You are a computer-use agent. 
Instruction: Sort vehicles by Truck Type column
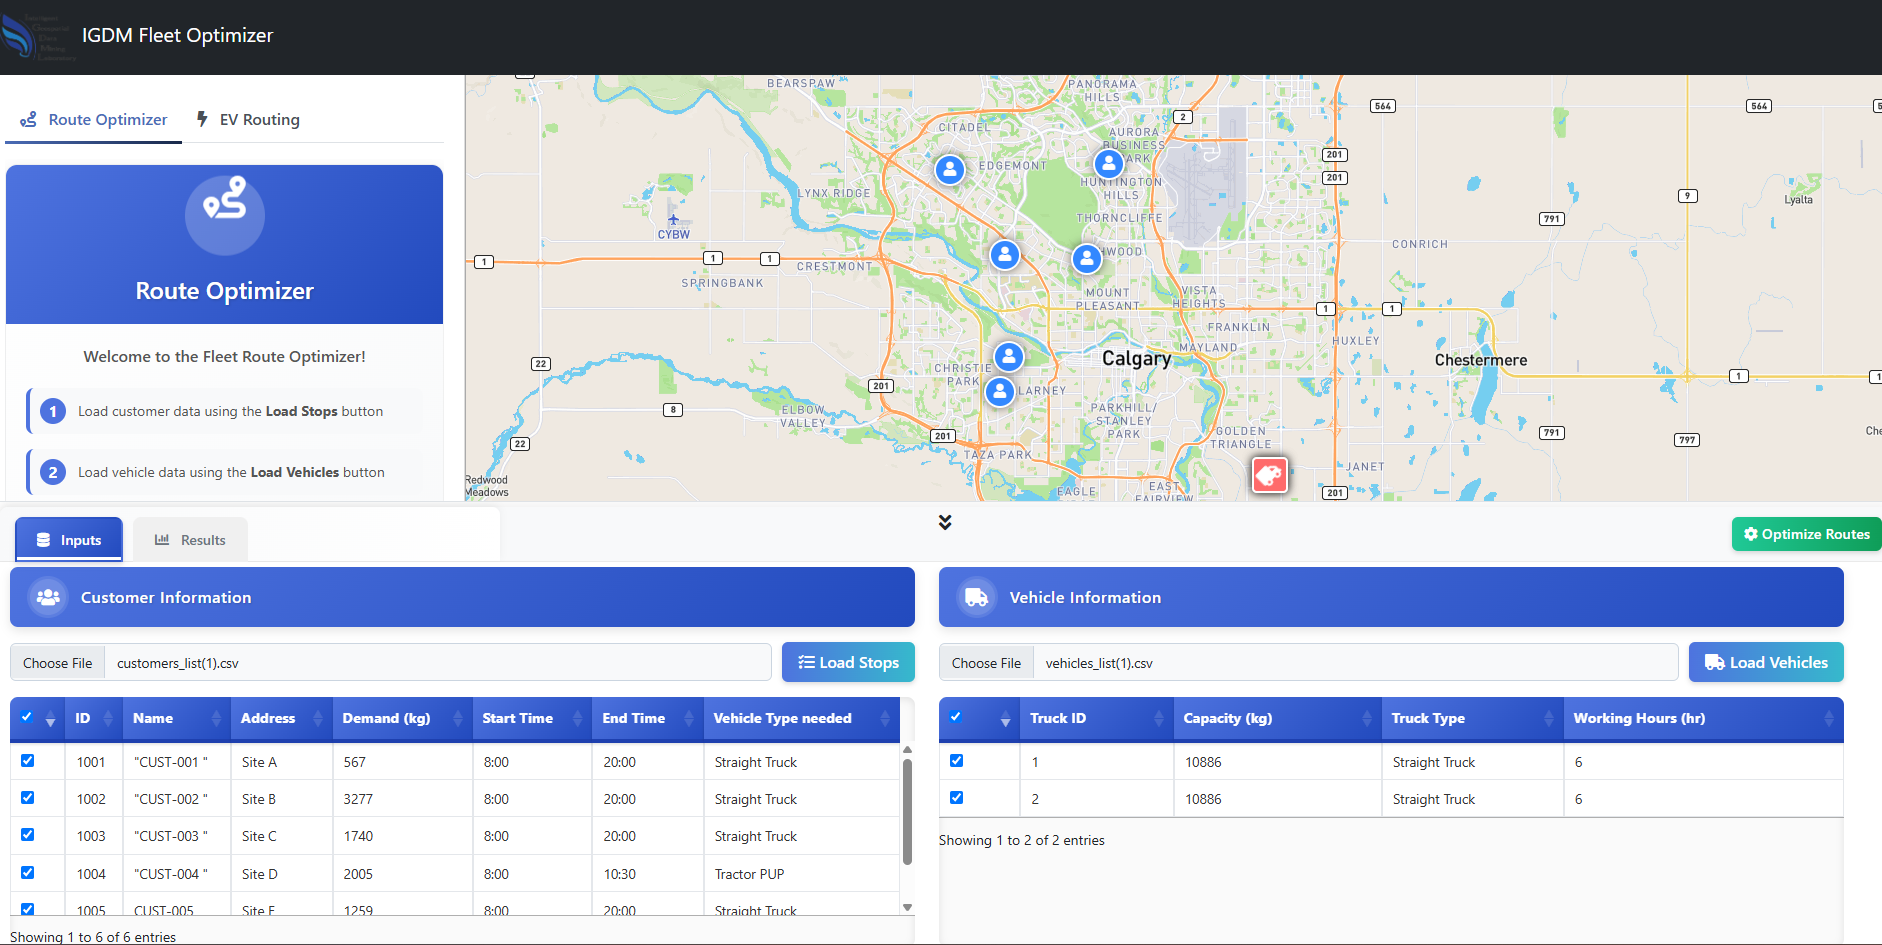tap(1472, 718)
